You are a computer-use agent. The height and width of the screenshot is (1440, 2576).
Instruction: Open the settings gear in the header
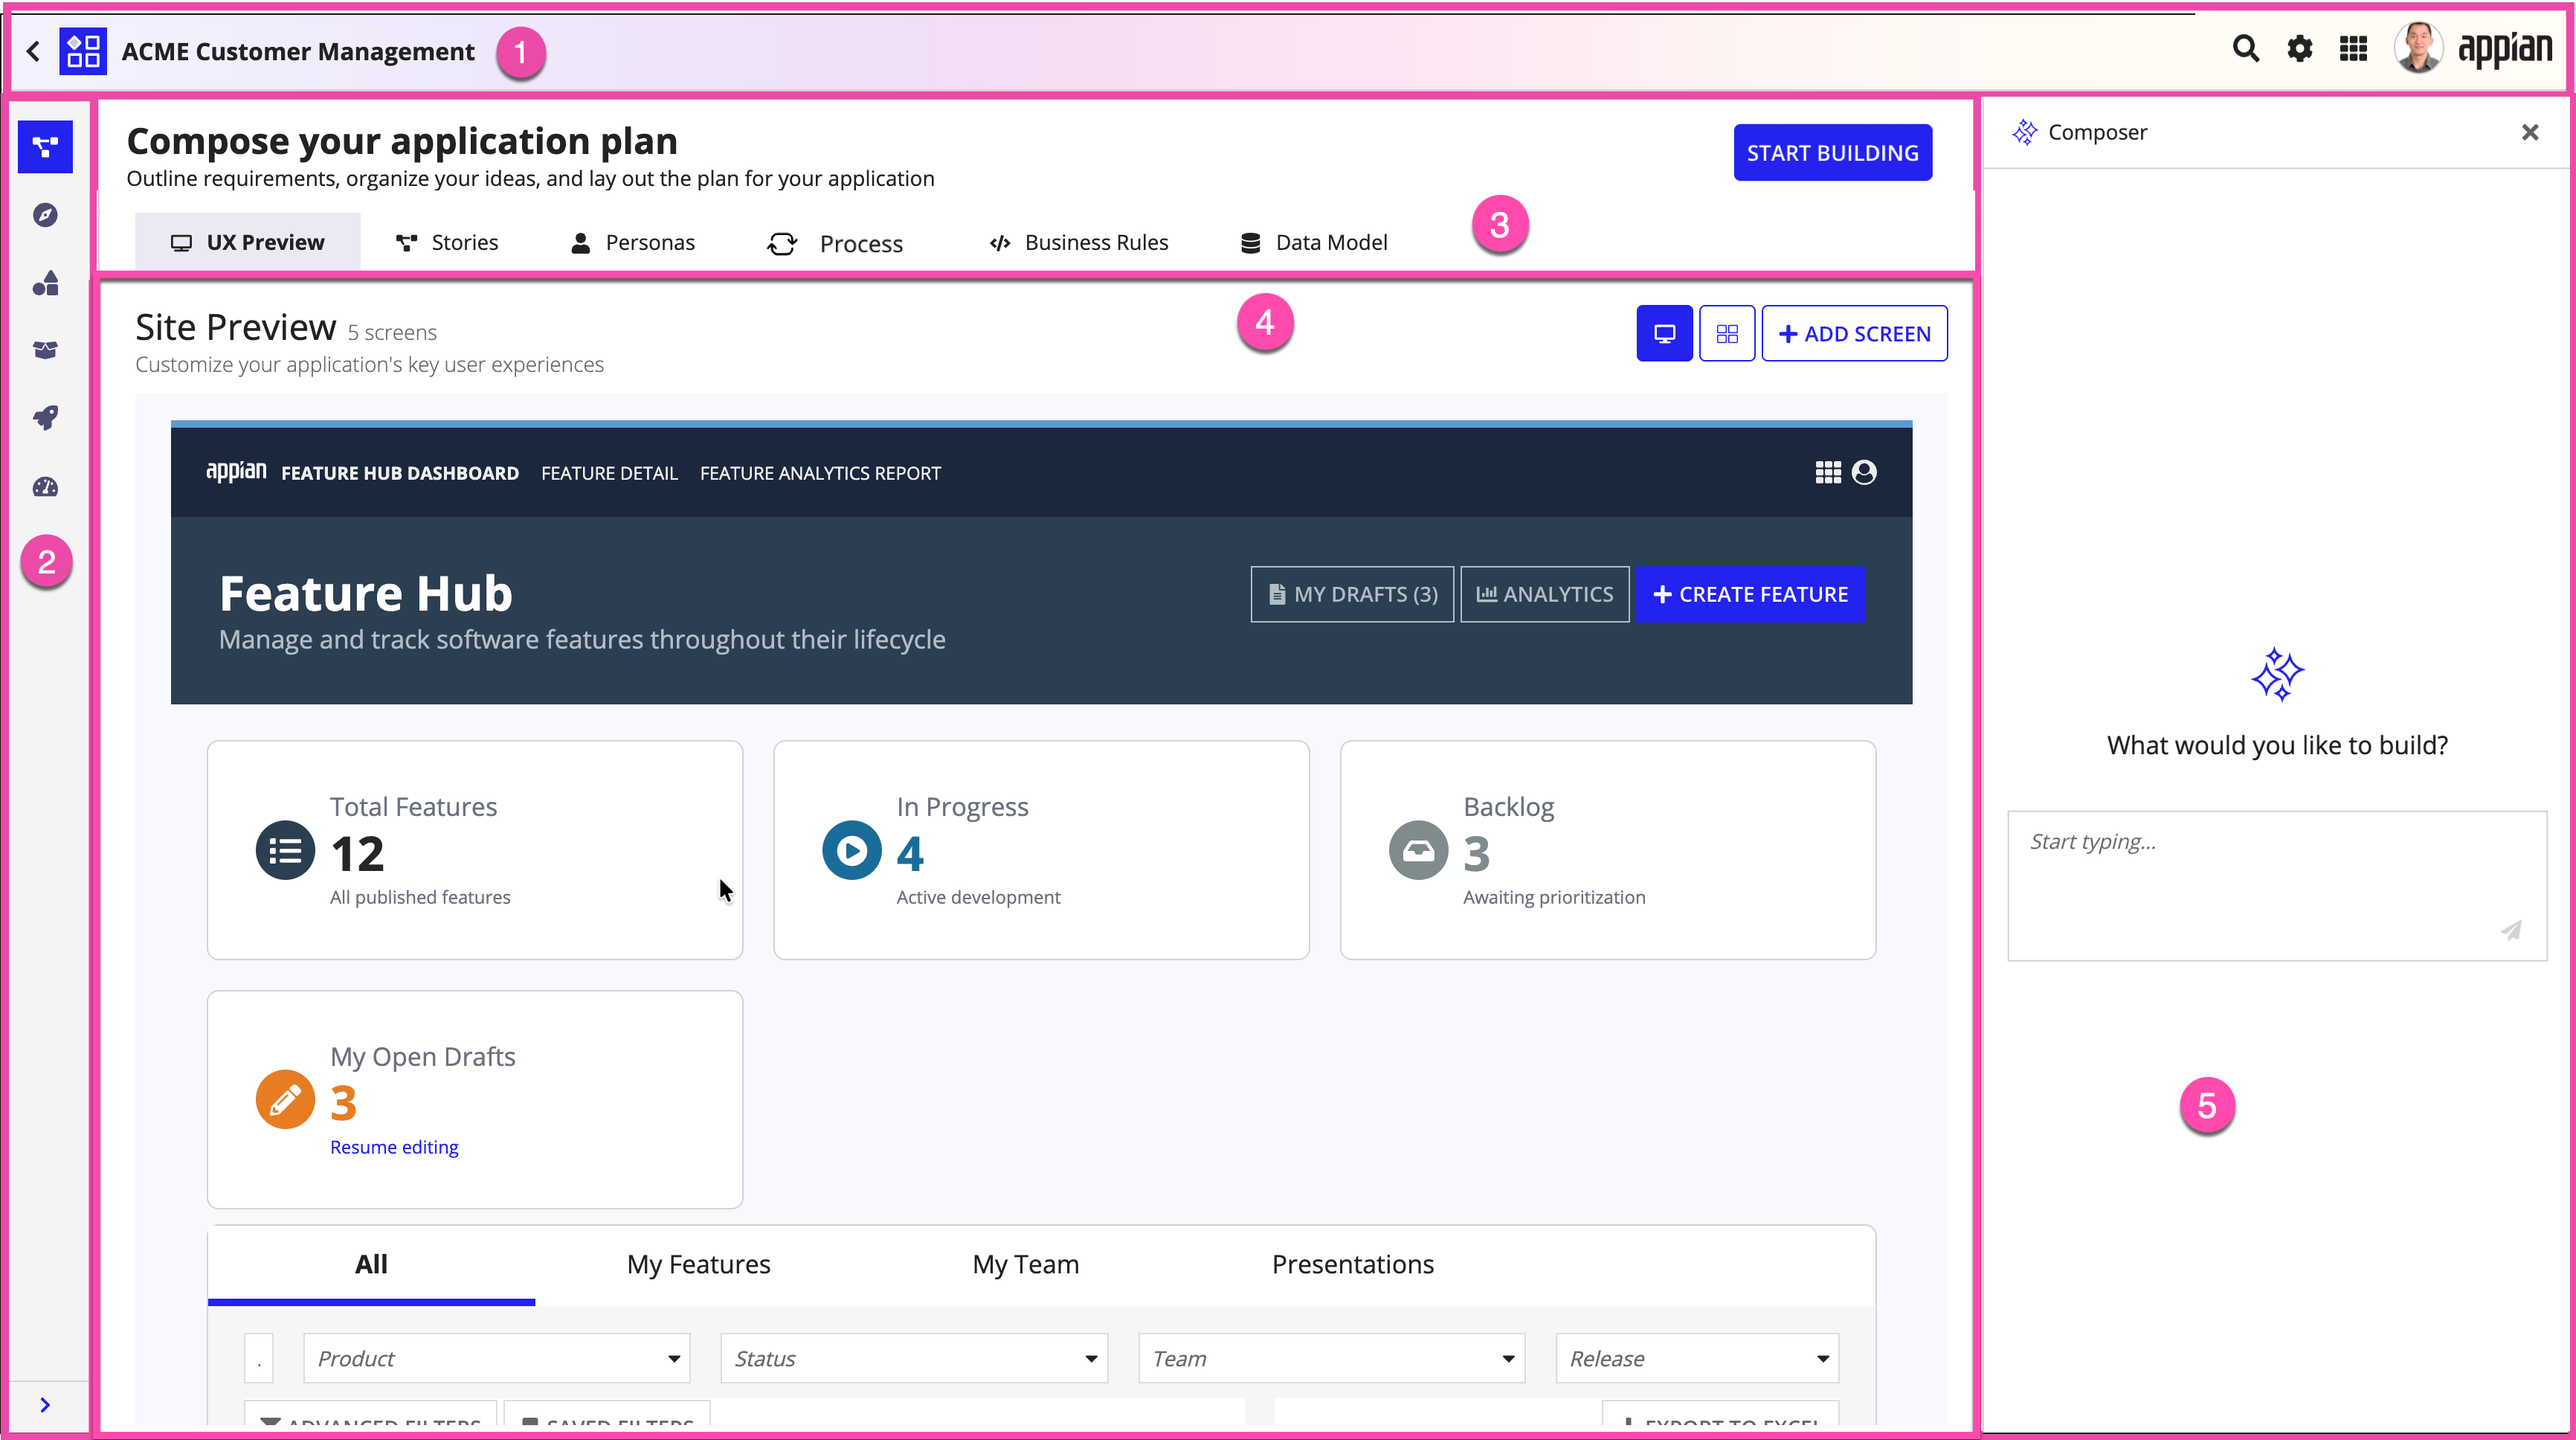pos(2300,49)
